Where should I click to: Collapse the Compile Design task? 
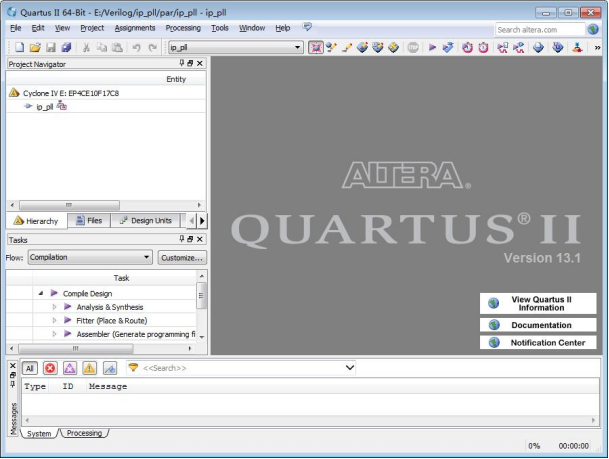(41, 294)
